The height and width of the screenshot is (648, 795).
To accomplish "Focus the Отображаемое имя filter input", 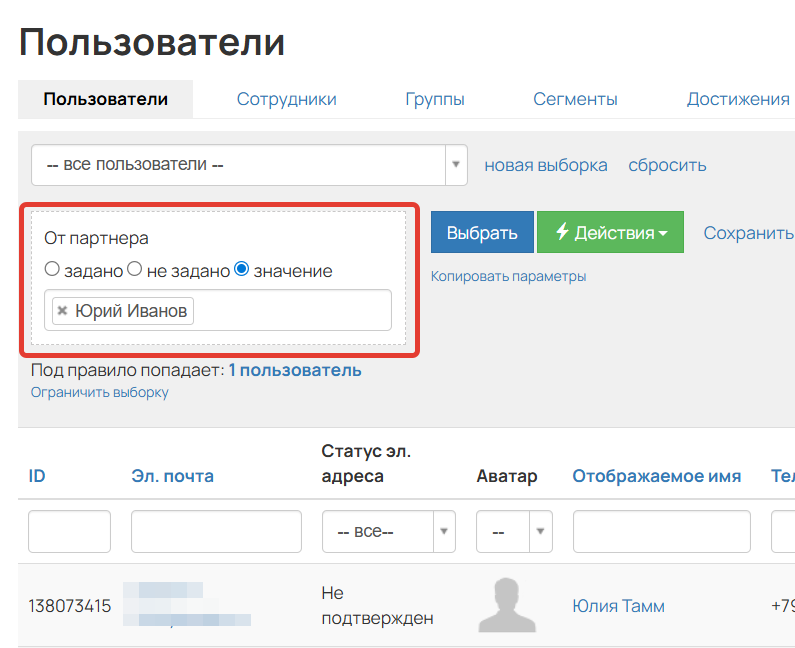I will [x=662, y=531].
